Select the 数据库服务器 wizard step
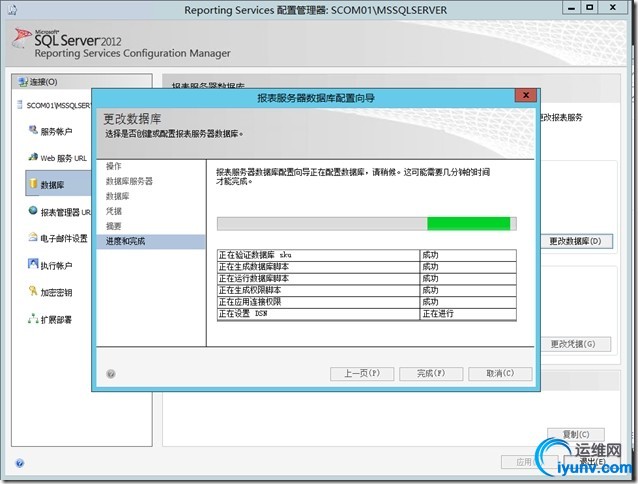The image size is (638, 484). pyautogui.click(x=129, y=181)
